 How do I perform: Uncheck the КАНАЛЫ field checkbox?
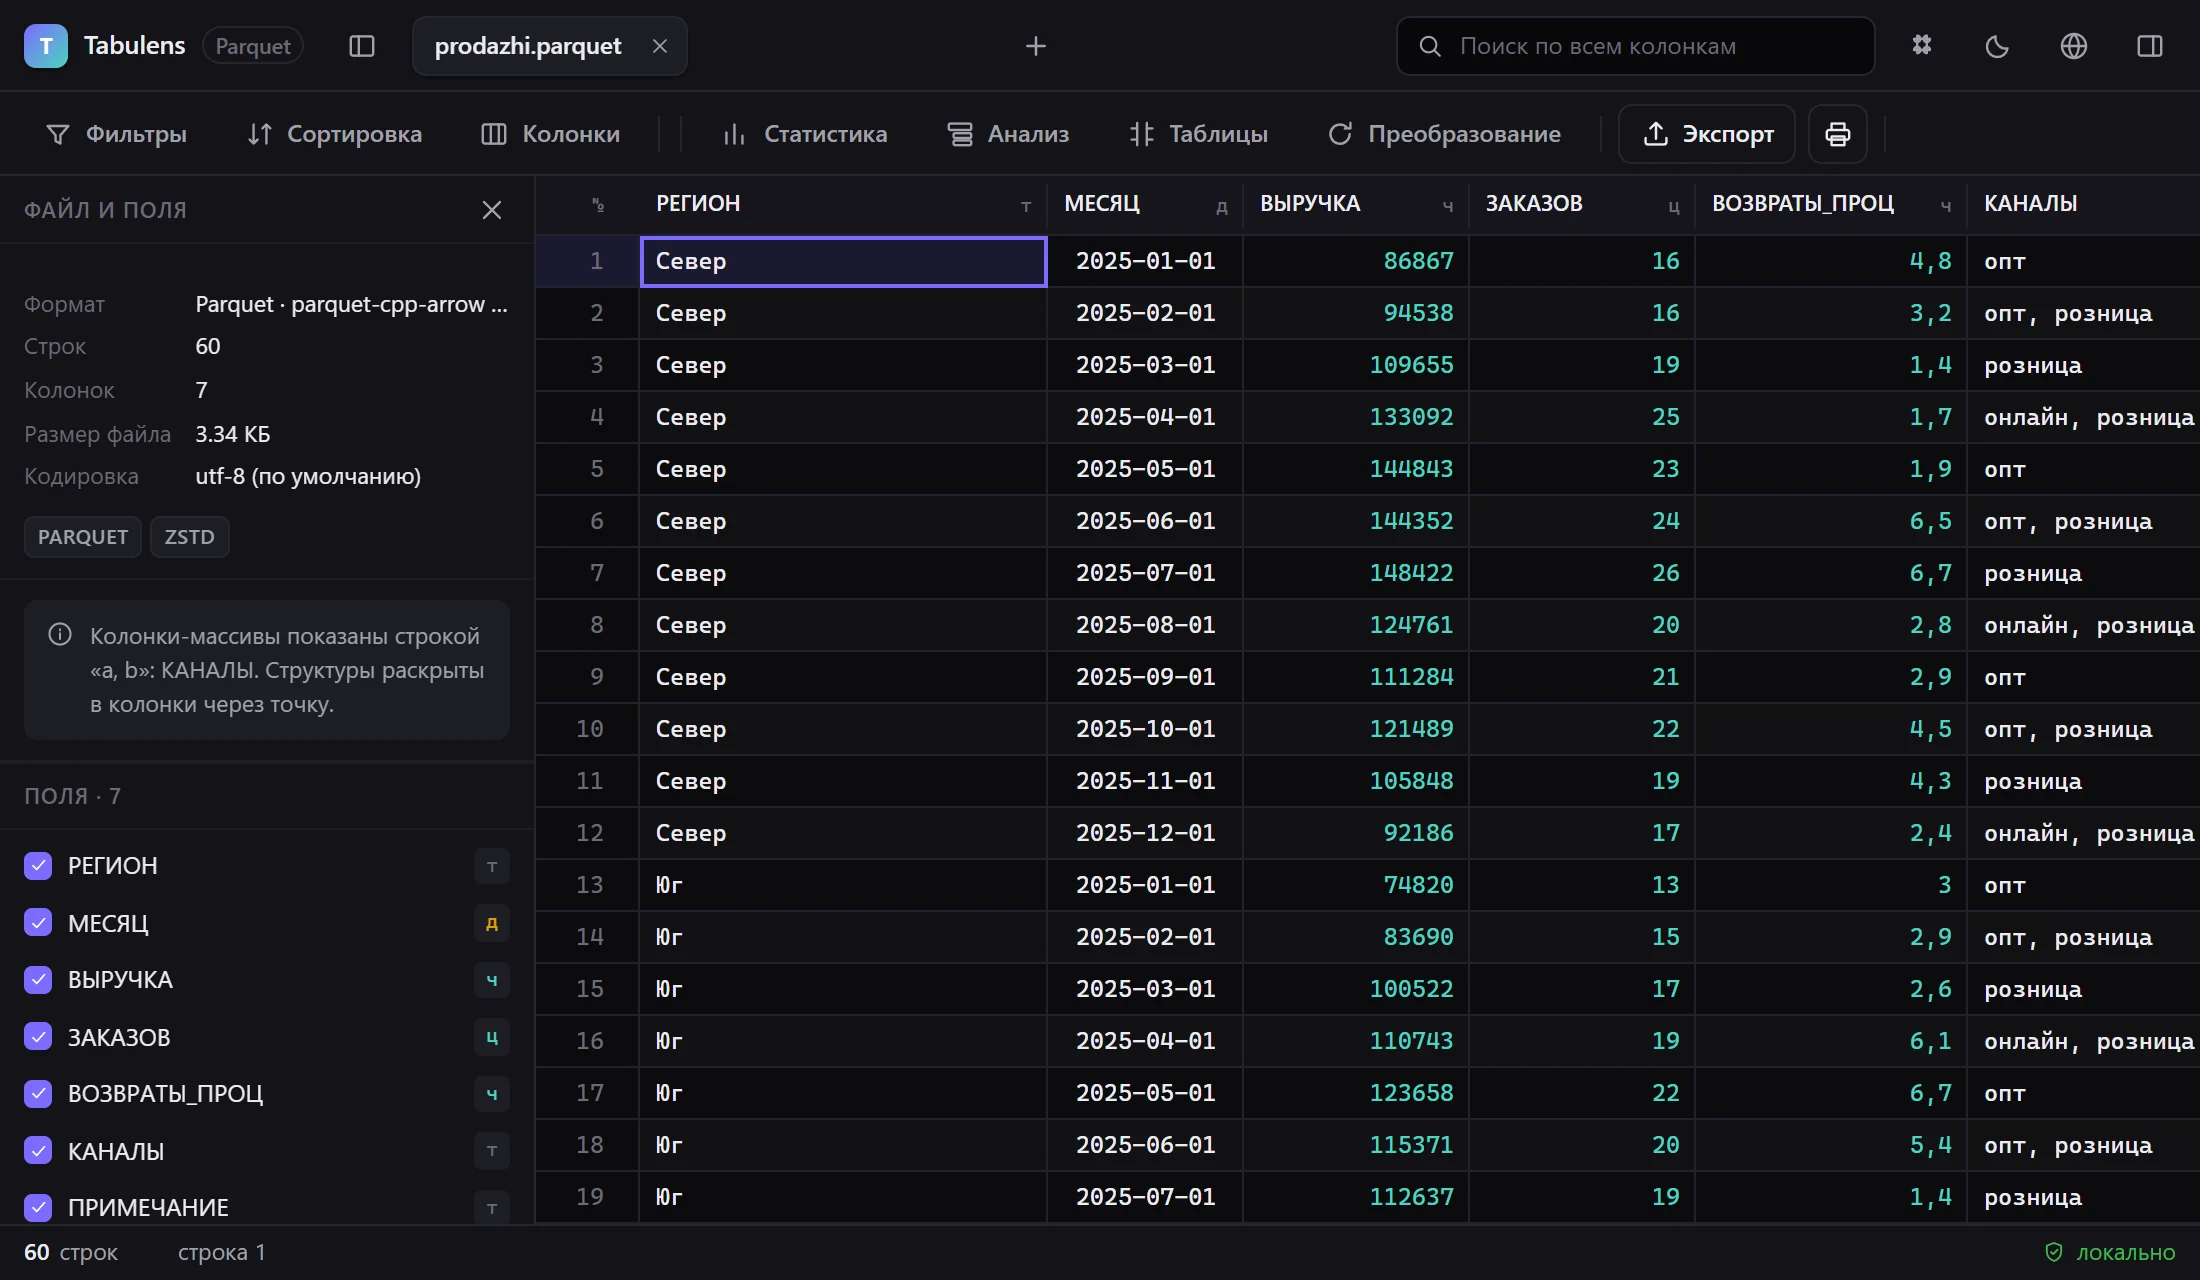[38, 1151]
